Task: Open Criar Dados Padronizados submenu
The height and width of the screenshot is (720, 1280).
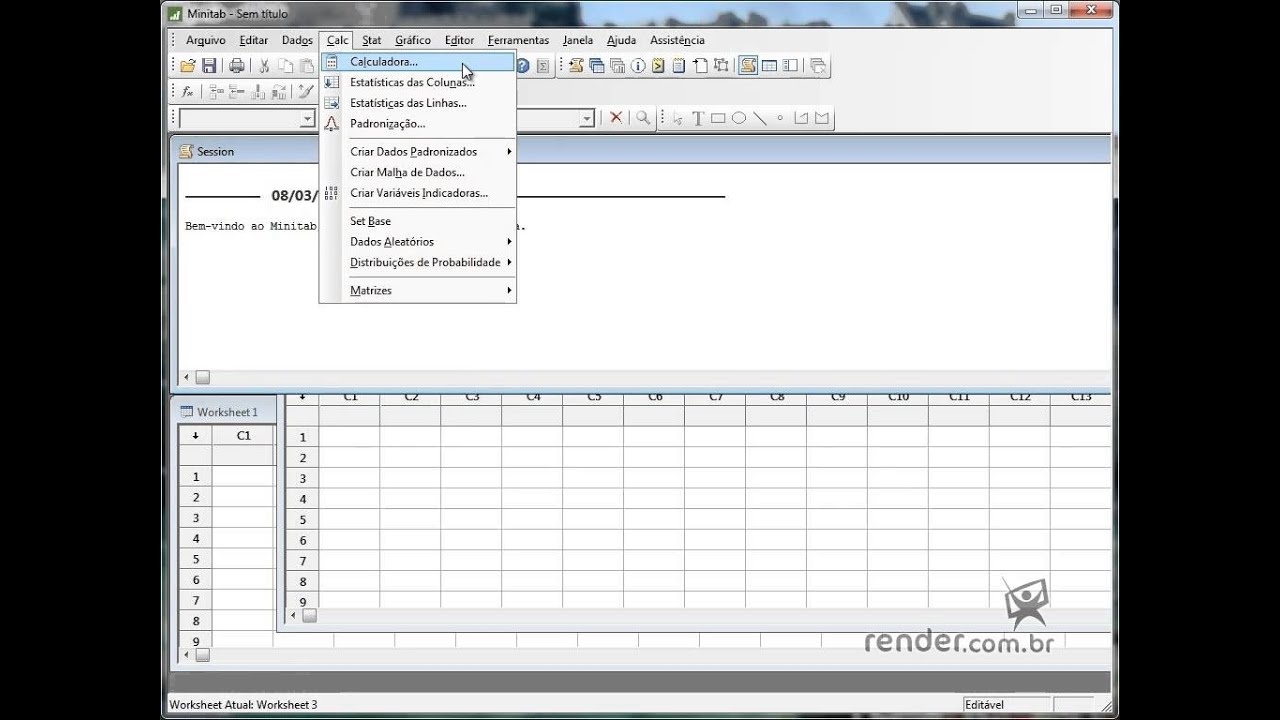Action: [x=418, y=152]
